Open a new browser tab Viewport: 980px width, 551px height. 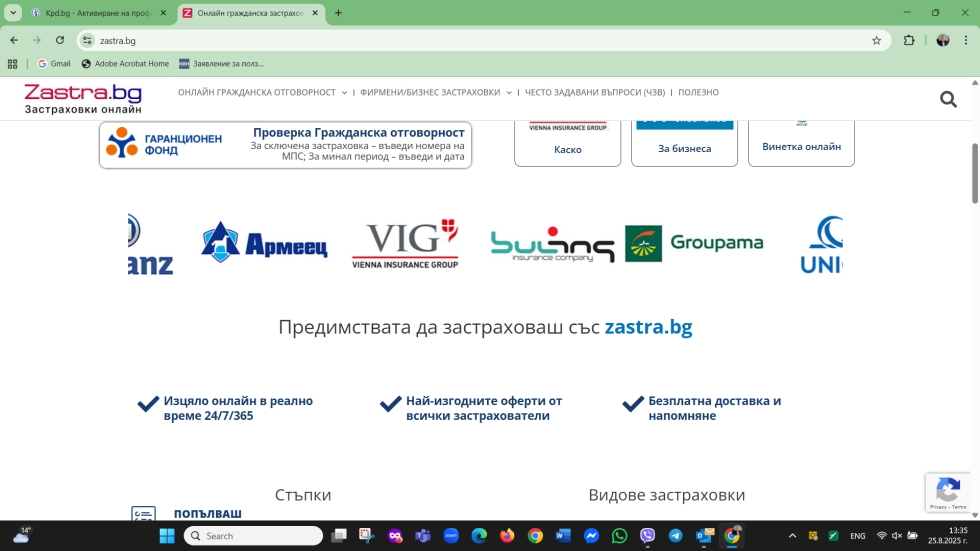pyautogui.click(x=338, y=12)
